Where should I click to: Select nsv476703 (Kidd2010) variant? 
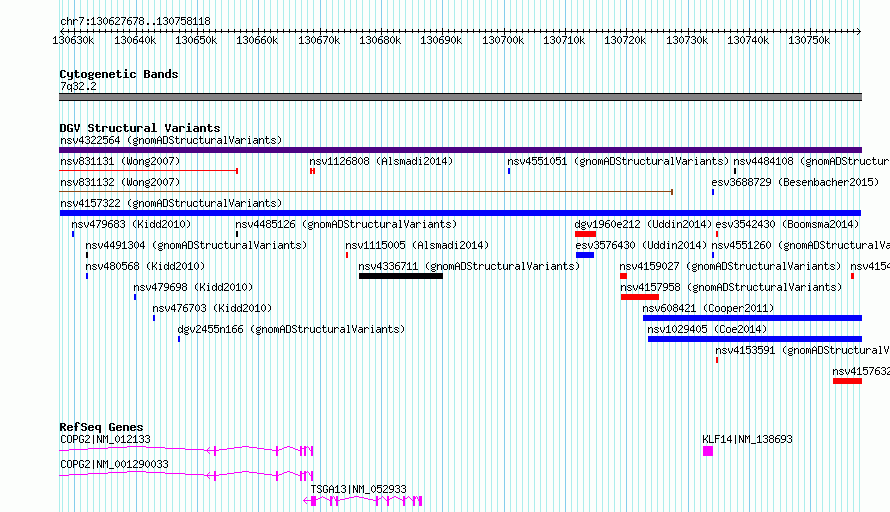click(x=212, y=308)
